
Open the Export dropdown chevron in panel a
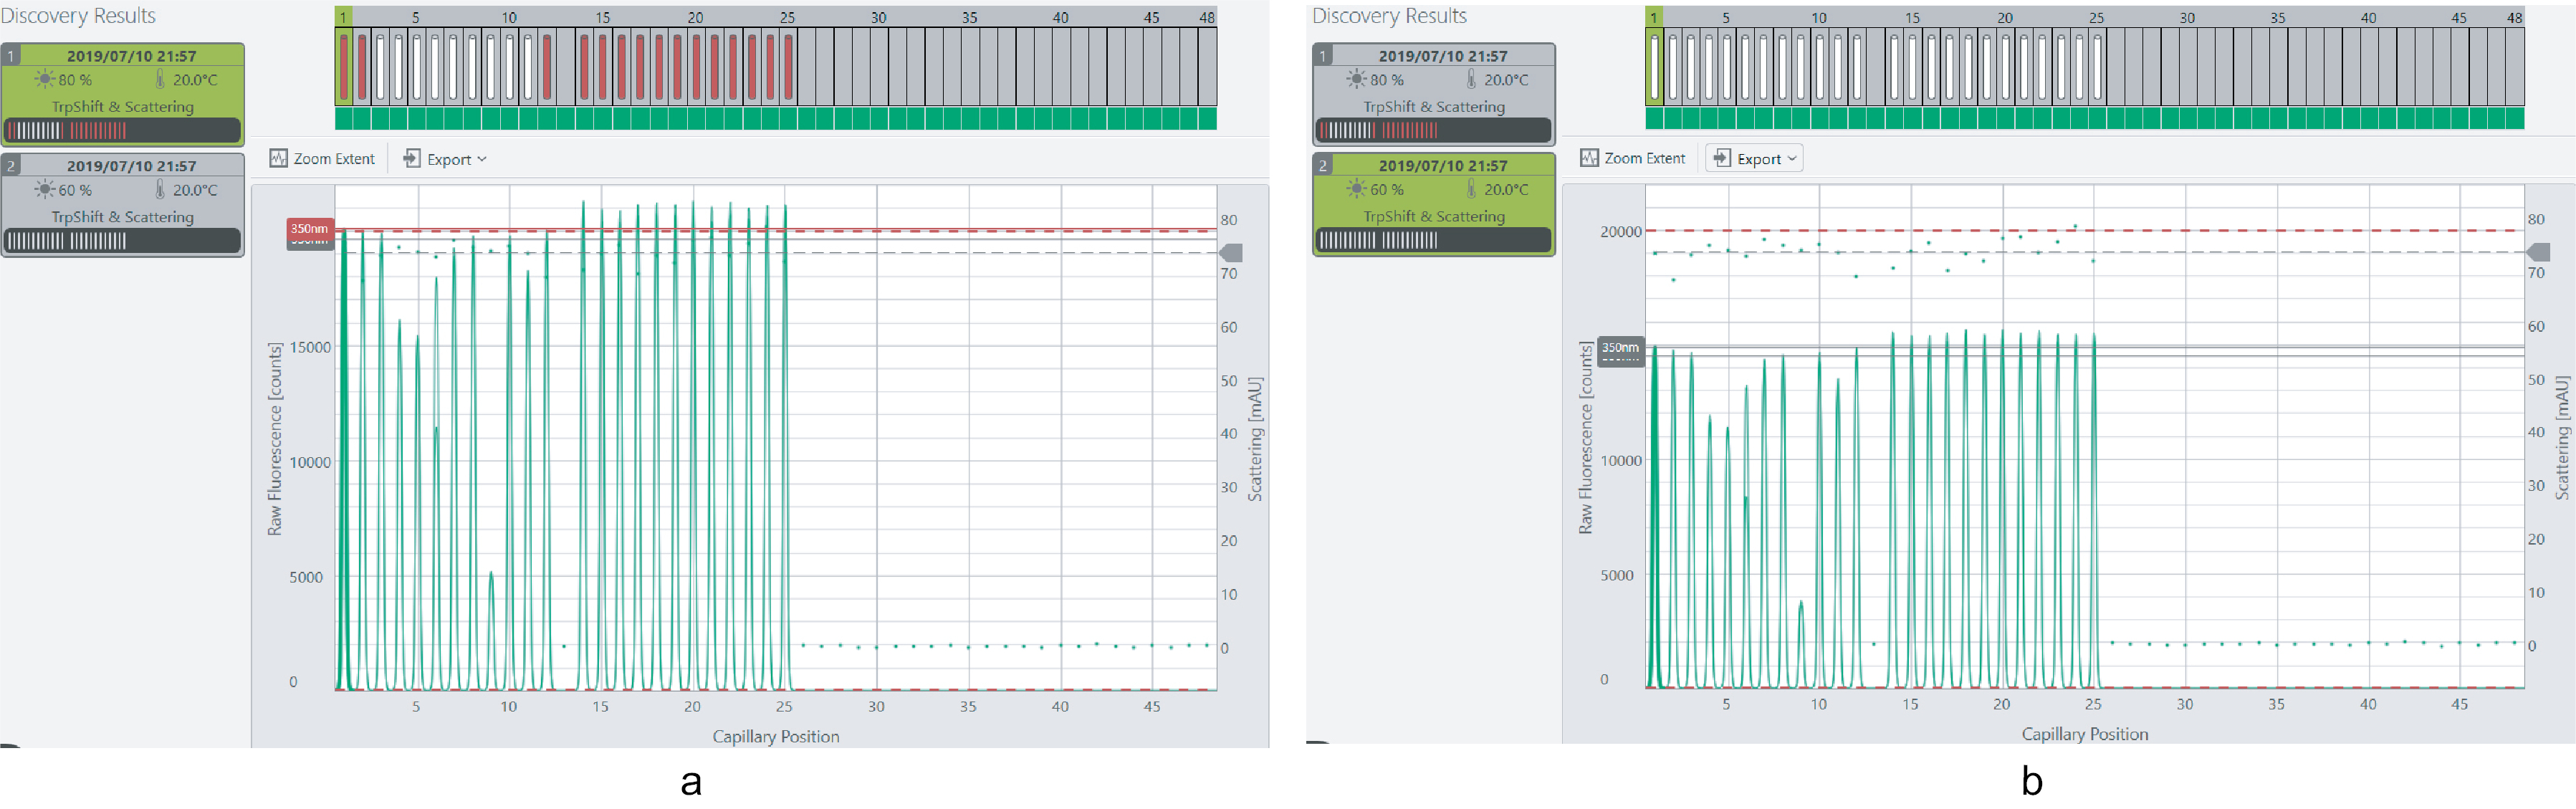coord(482,159)
